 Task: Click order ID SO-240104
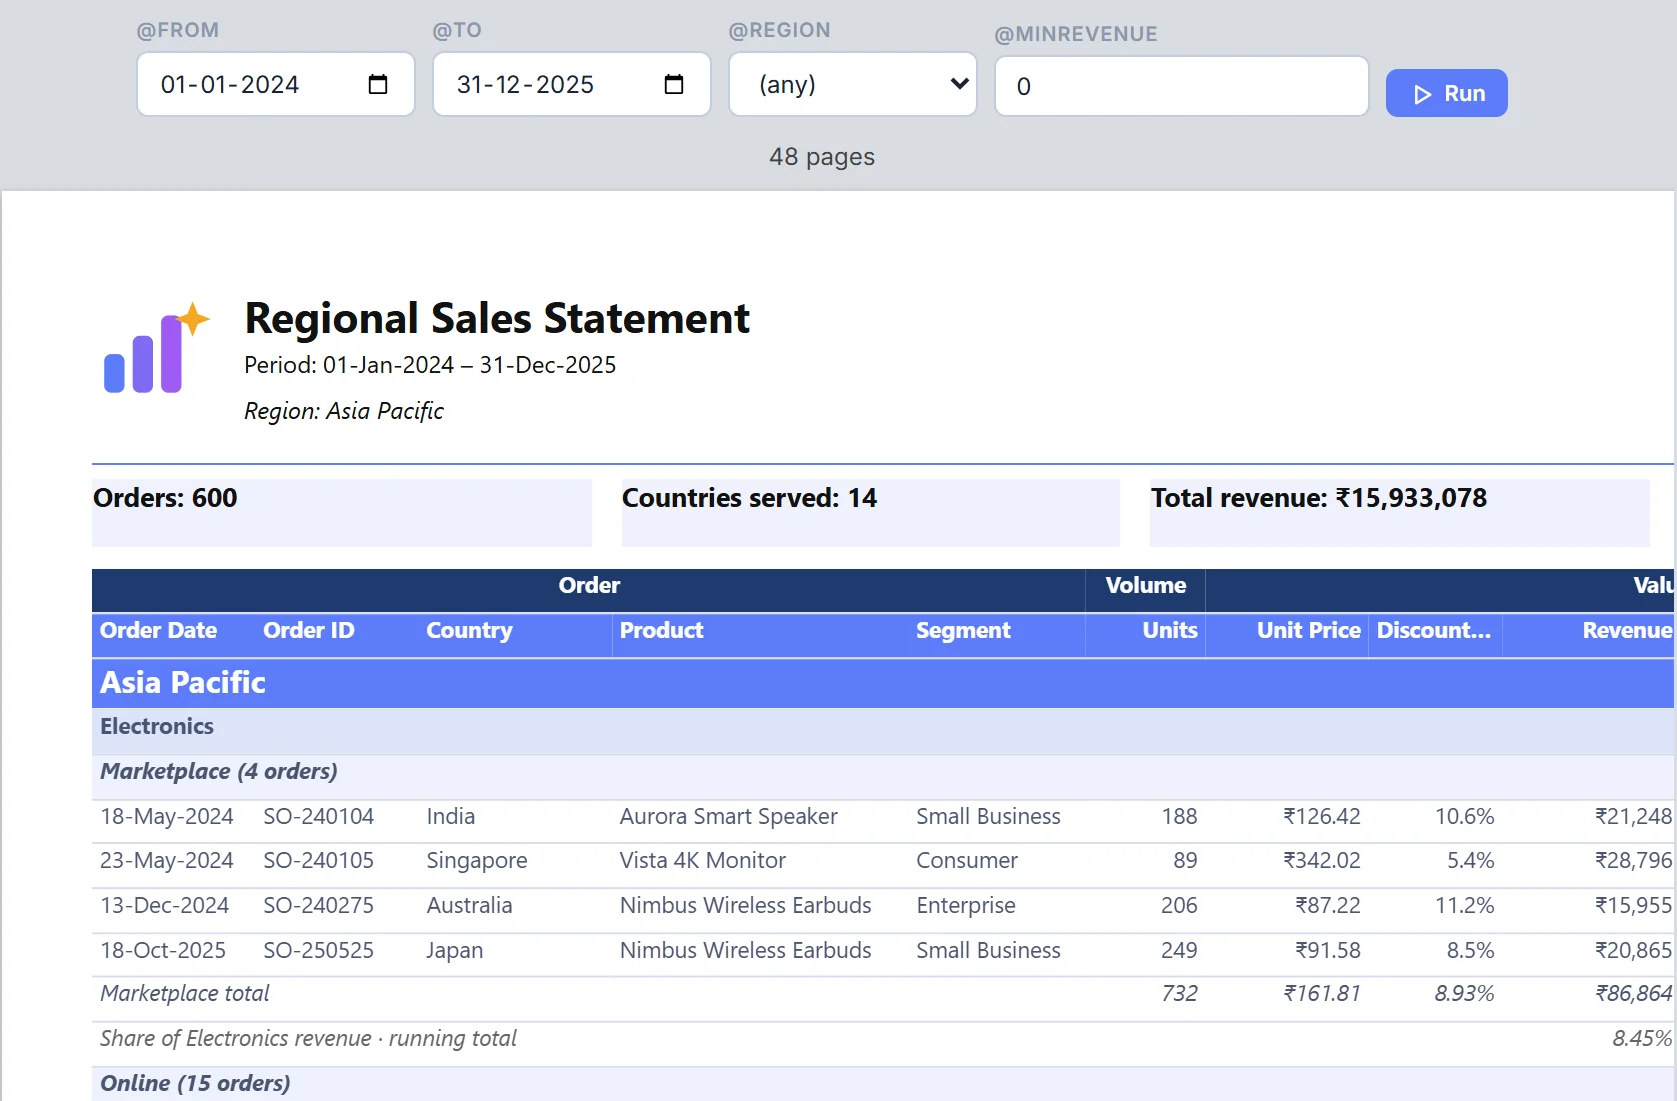pyautogui.click(x=319, y=817)
